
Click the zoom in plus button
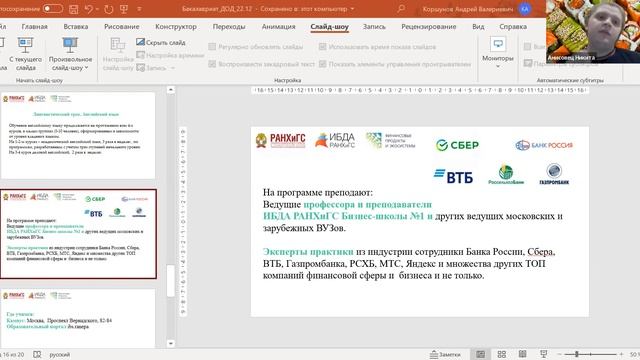tap(622, 354)
